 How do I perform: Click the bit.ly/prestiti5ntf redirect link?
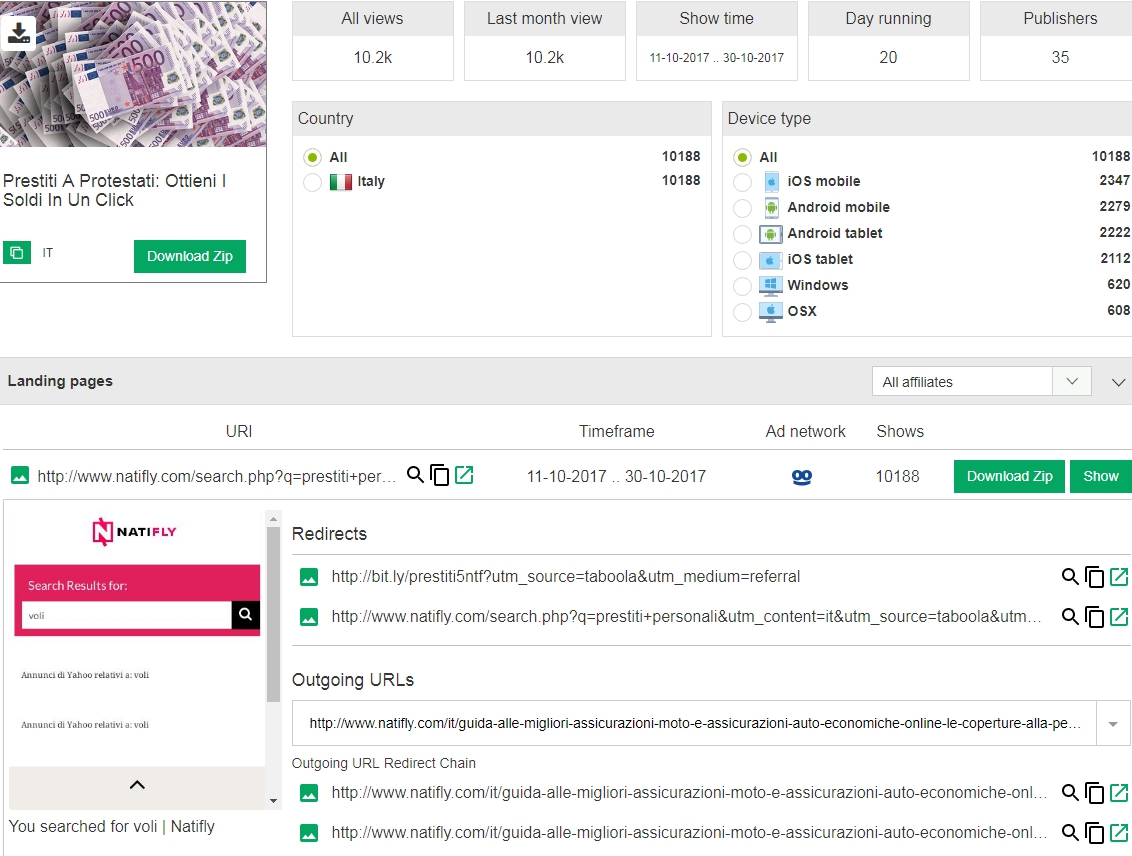point(565,577)
